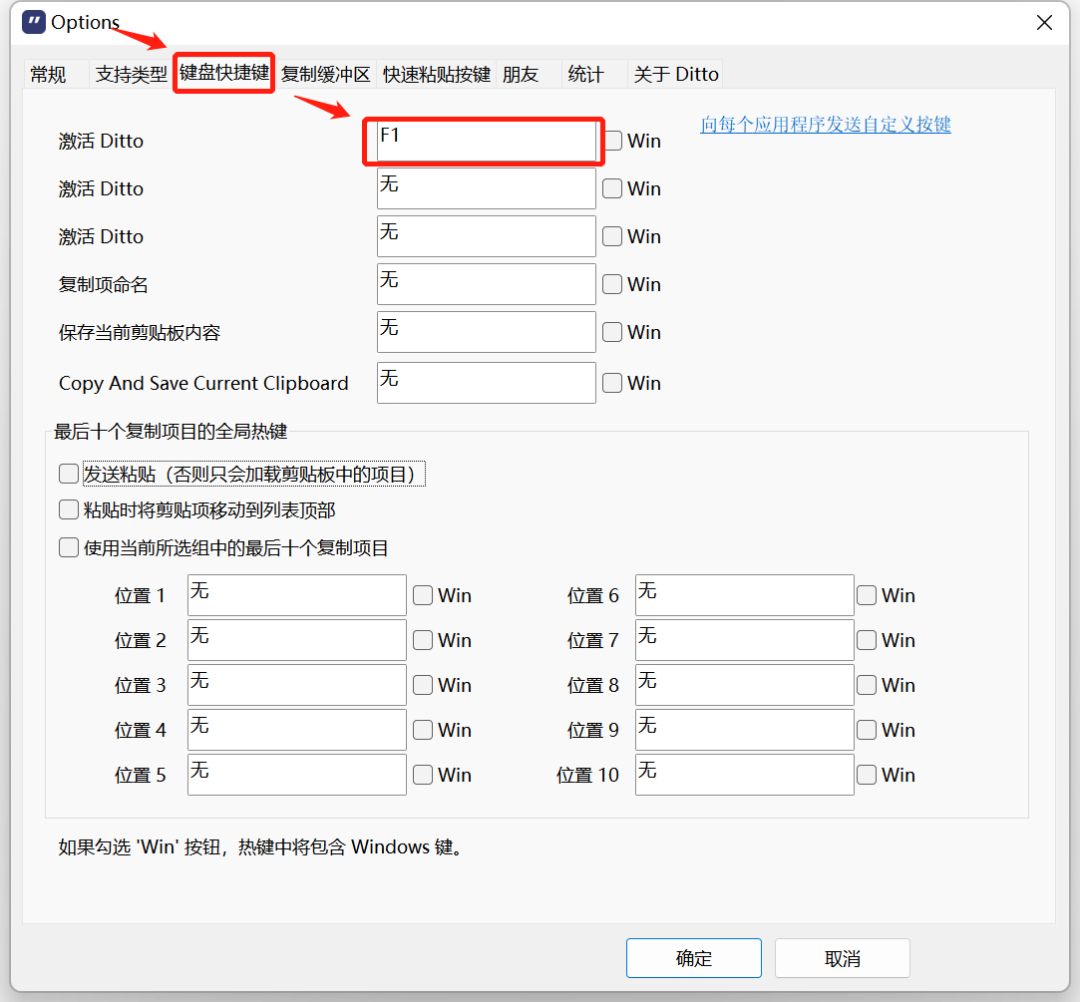Image resolution: width=1080 pixels, height=1002 pixels.
Task: Enable 发送粘贴 checkbox
Action: pos(69,474)
